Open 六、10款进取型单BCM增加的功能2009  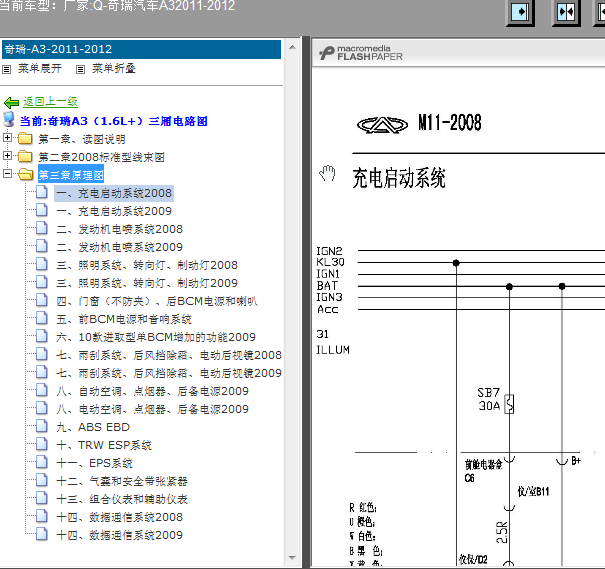coord(156,338)
